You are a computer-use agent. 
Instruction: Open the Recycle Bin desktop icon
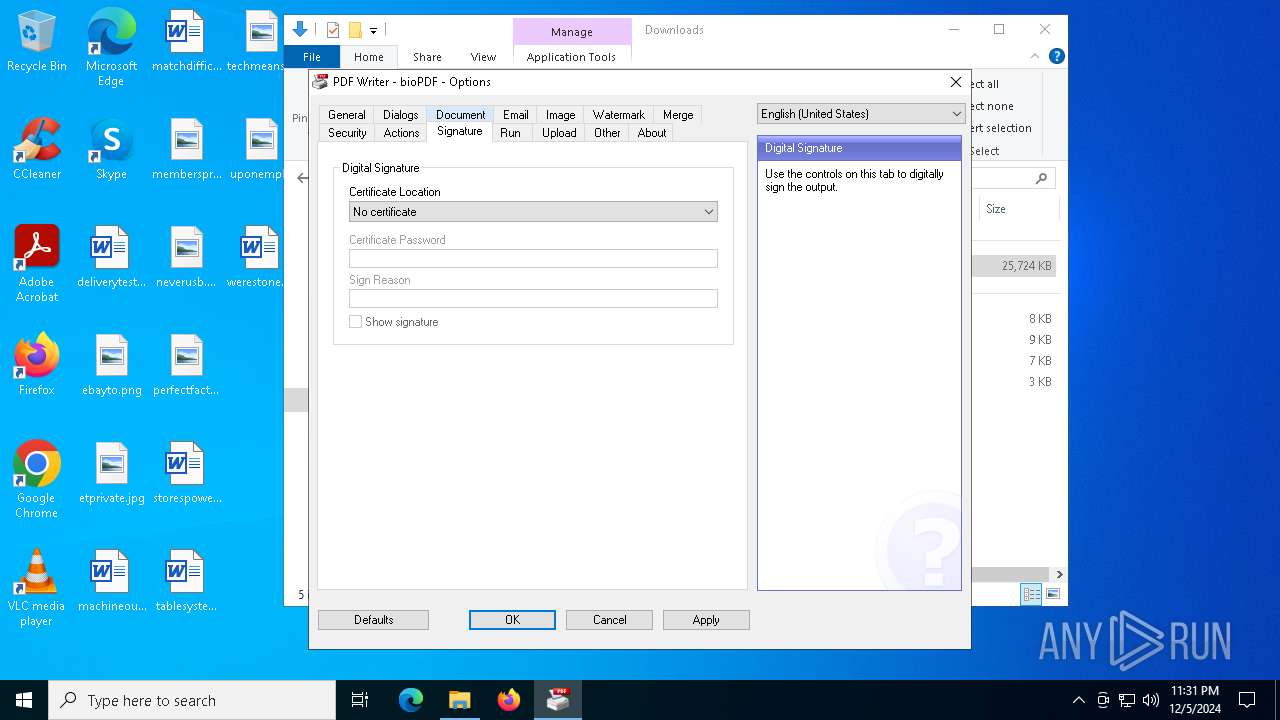click(37, 42)
